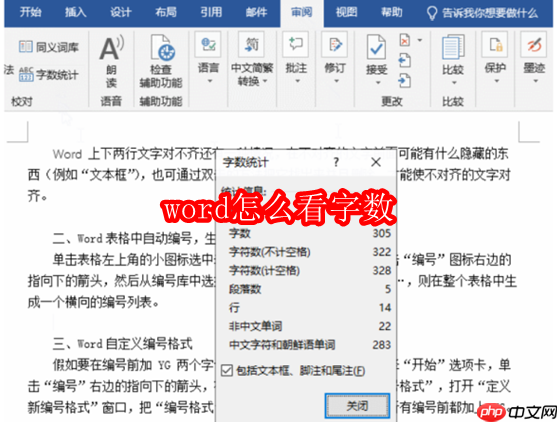
Task: Switch to the 插入 tab
Action: click(x=75, y=12)
